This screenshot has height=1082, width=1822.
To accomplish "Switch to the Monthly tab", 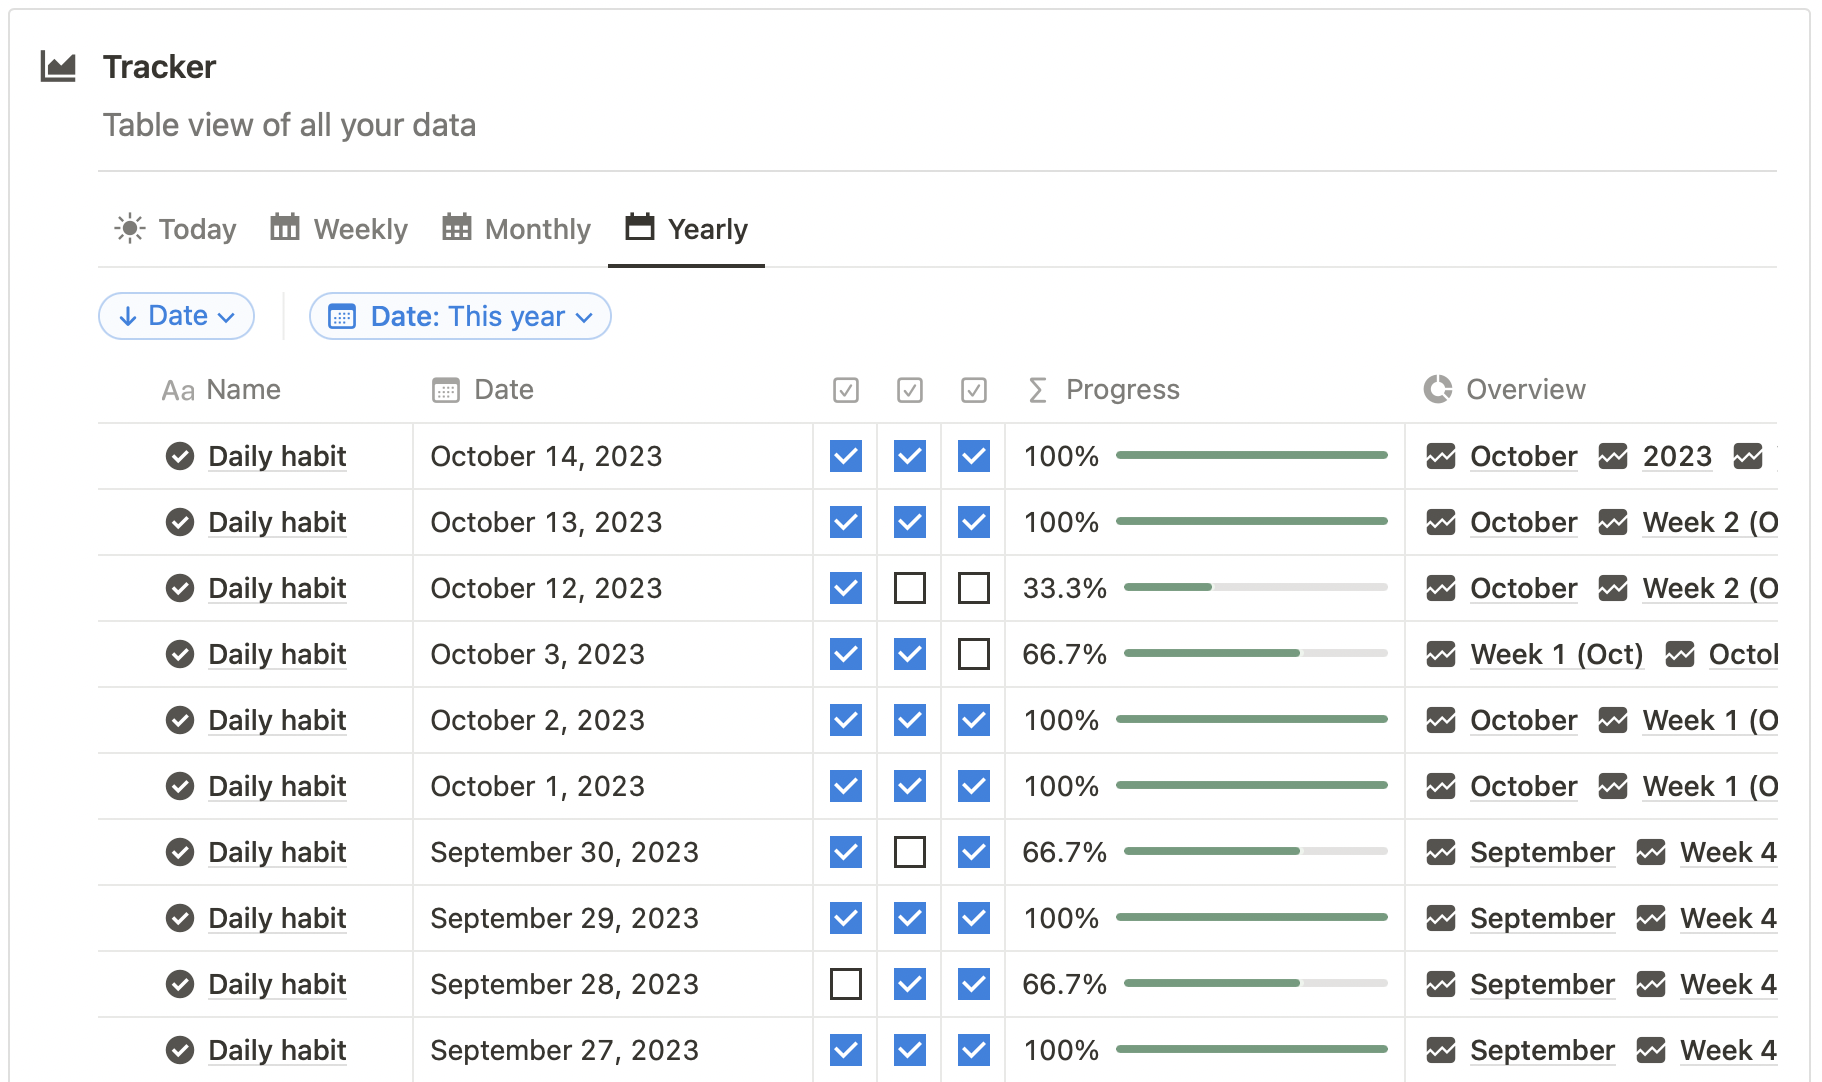I will pos(517,229).
